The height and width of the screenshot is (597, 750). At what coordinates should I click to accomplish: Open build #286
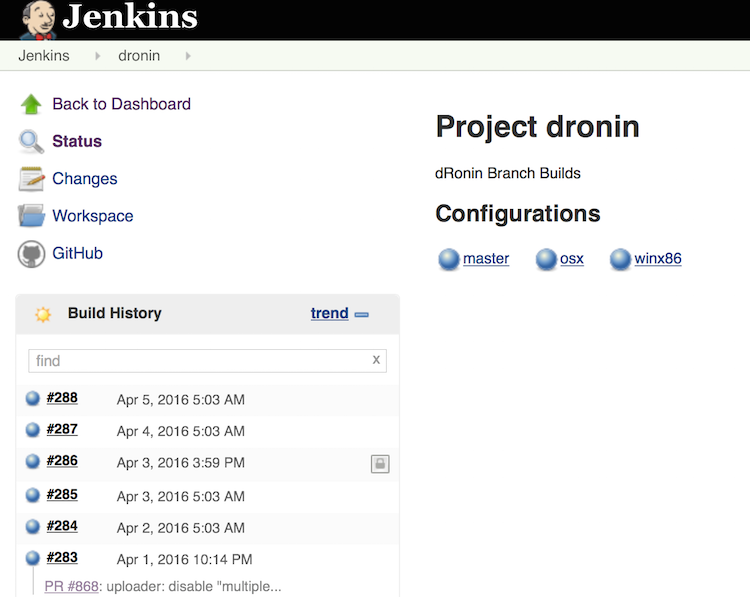pos(62,461)
